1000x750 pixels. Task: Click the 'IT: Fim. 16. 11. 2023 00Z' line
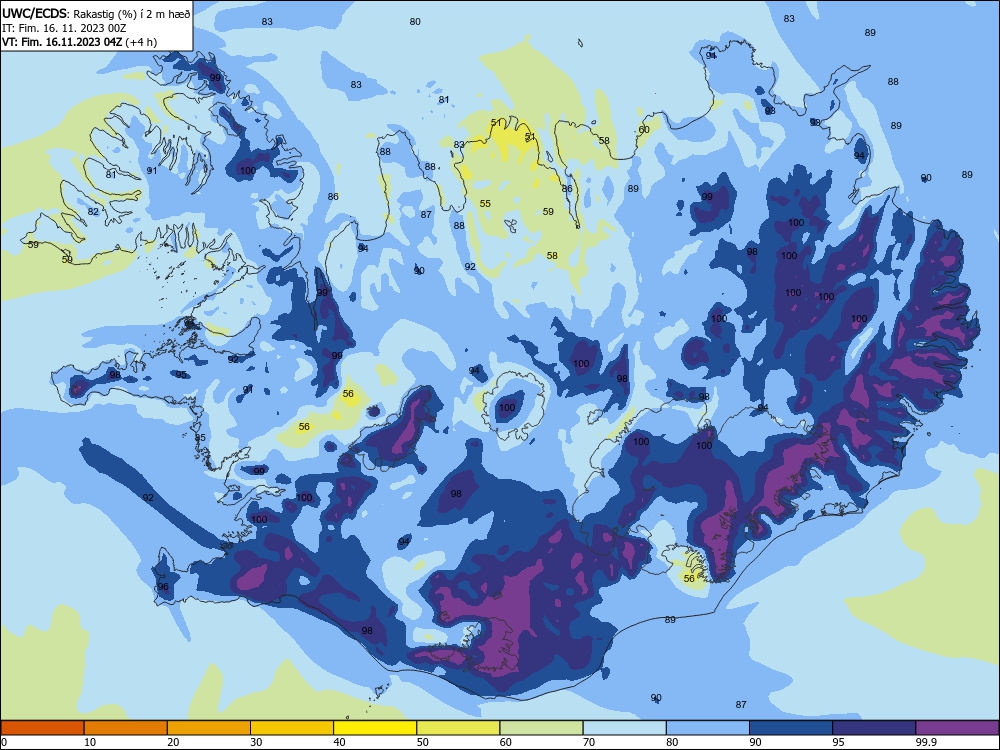pos(64,28)
